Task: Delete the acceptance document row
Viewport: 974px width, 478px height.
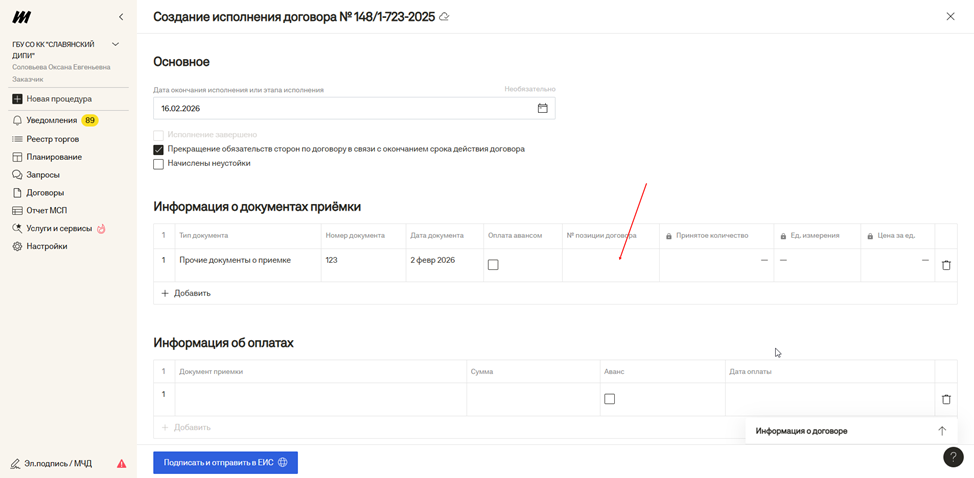Action: 946,265
